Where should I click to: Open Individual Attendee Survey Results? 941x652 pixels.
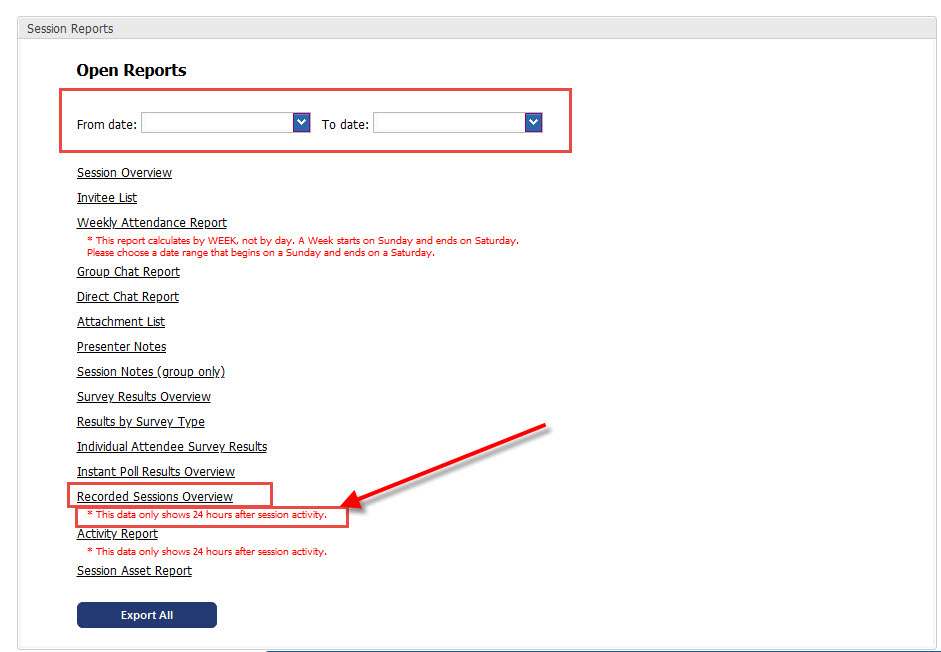(x=172, y=447)
